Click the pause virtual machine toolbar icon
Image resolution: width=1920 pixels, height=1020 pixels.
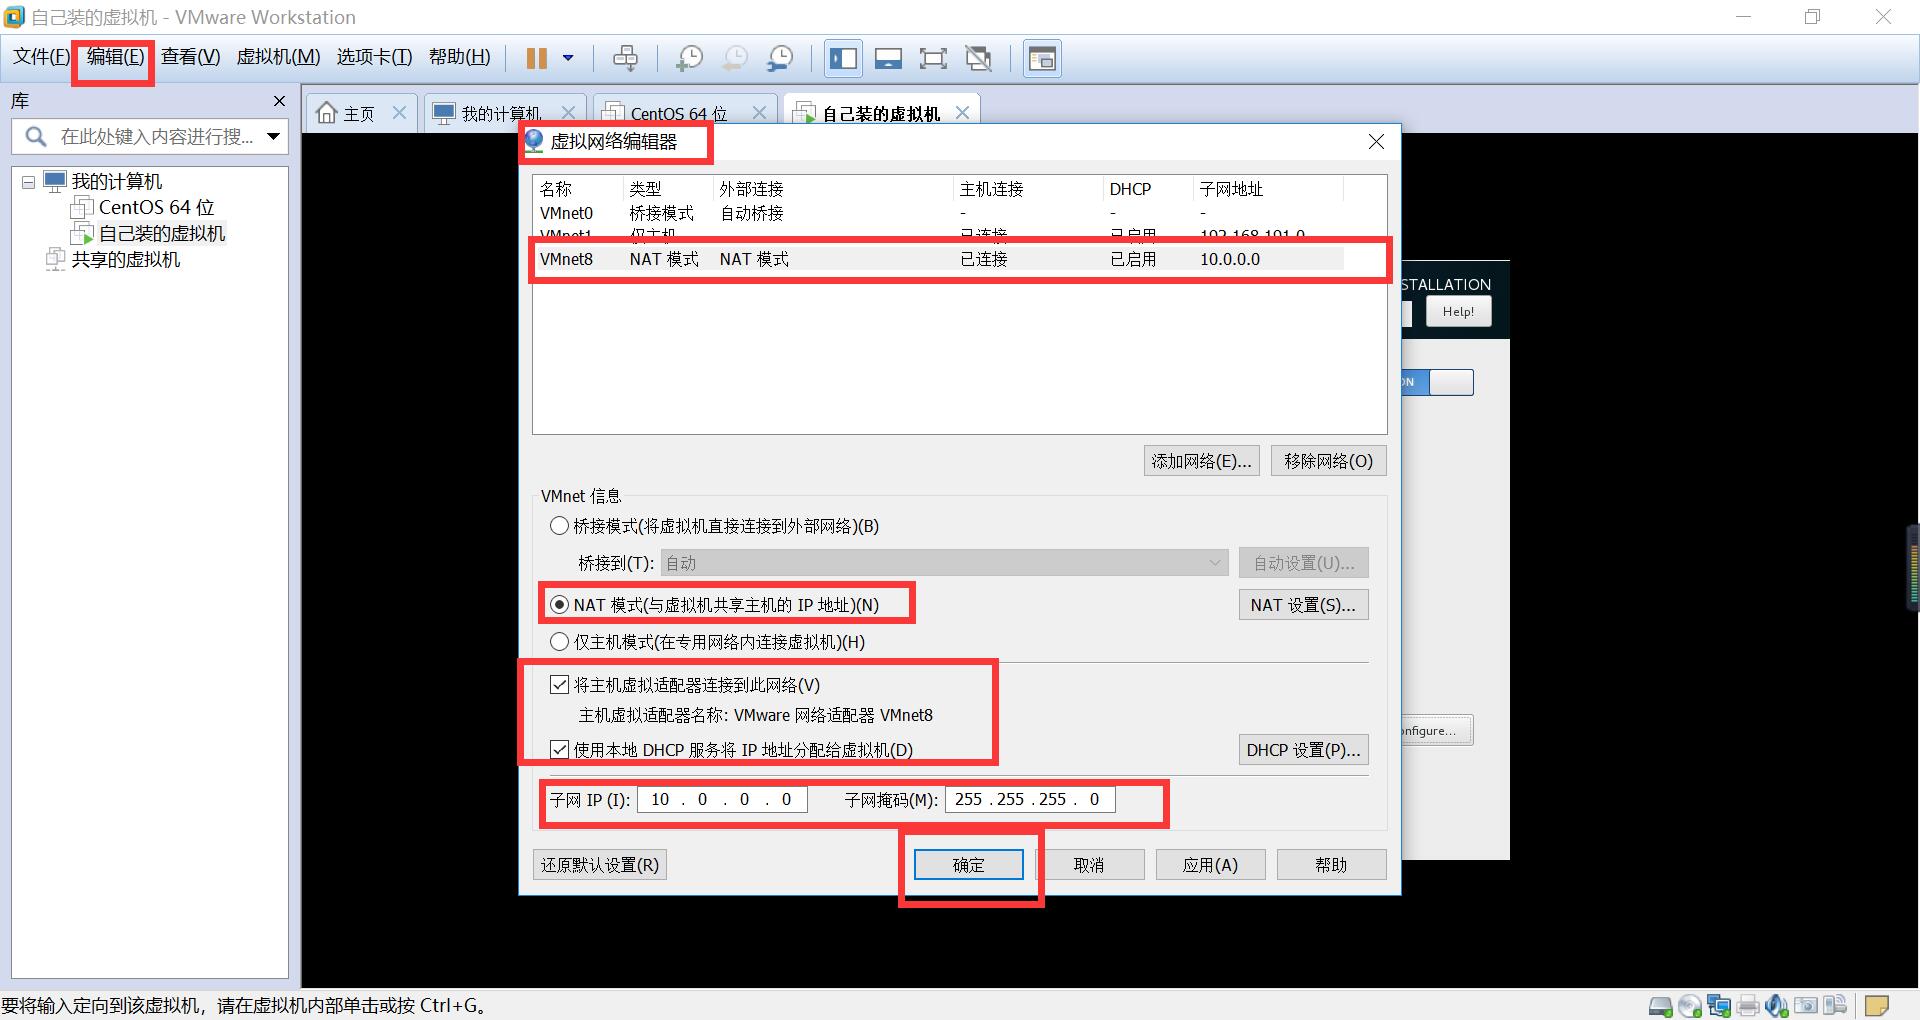coord(537,58)
